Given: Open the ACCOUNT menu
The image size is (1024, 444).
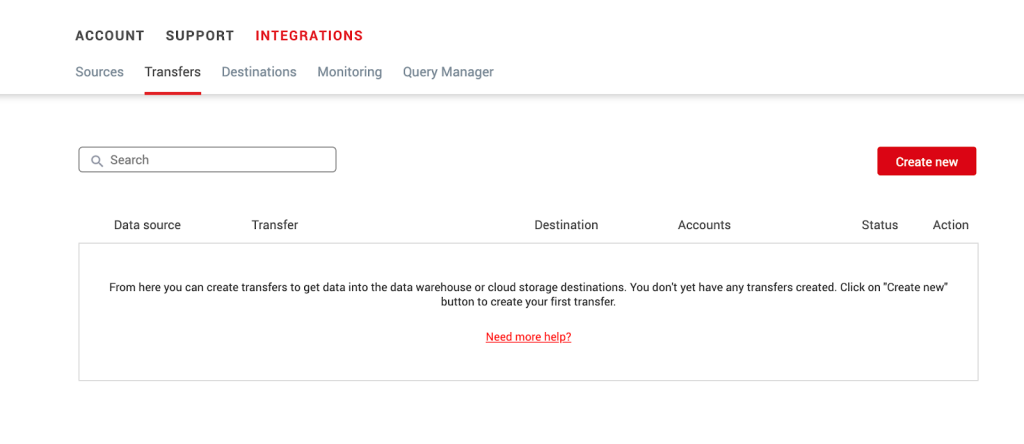Looking at the screenshot, I should pos(110,36).
